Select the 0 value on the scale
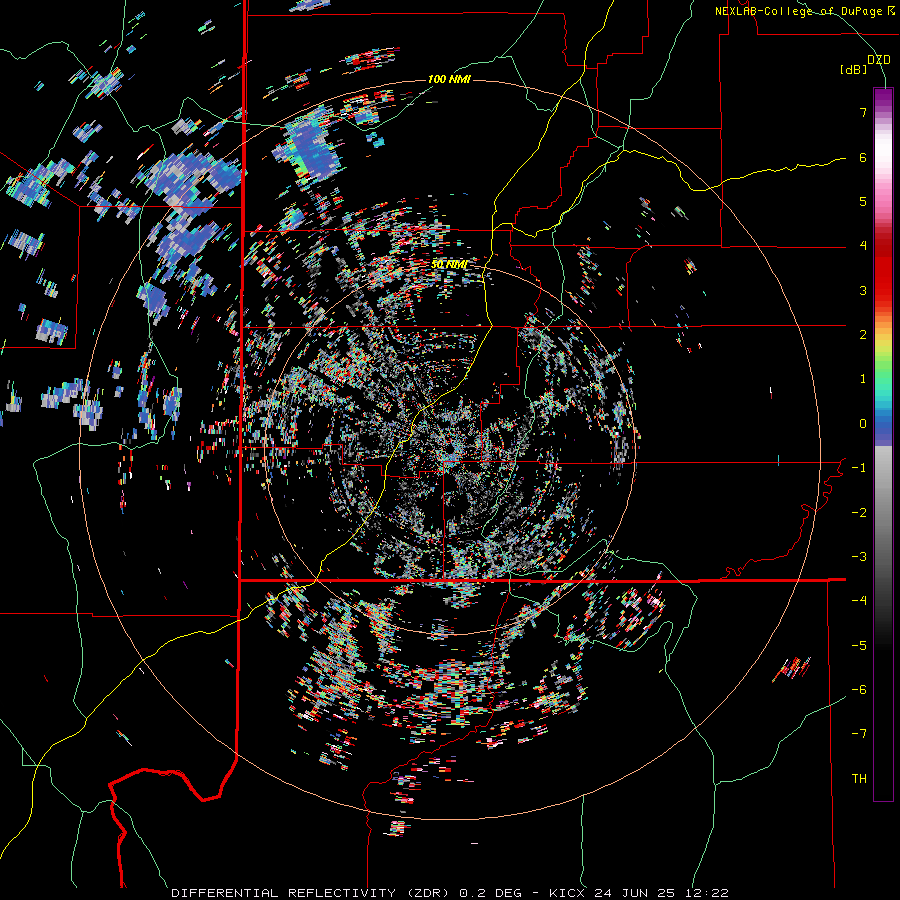This screenshot has height=900, width=900. click(863, 424)
